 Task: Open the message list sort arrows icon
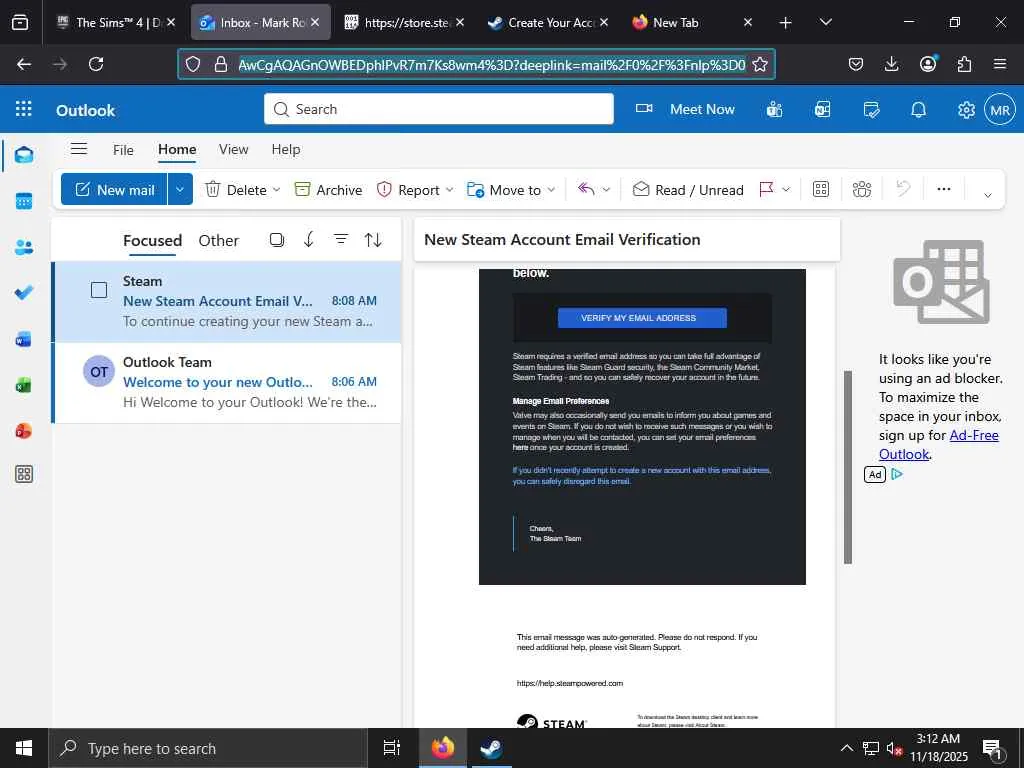[x=373, y=240]
